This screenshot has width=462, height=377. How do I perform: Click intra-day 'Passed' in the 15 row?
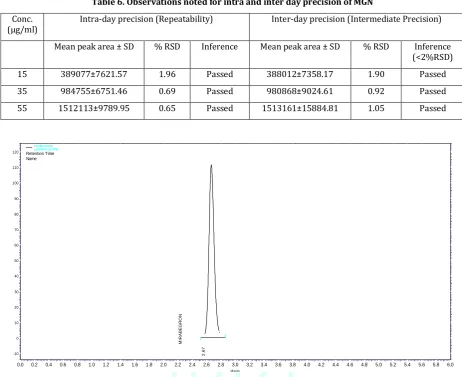click(x=220, y=74)
